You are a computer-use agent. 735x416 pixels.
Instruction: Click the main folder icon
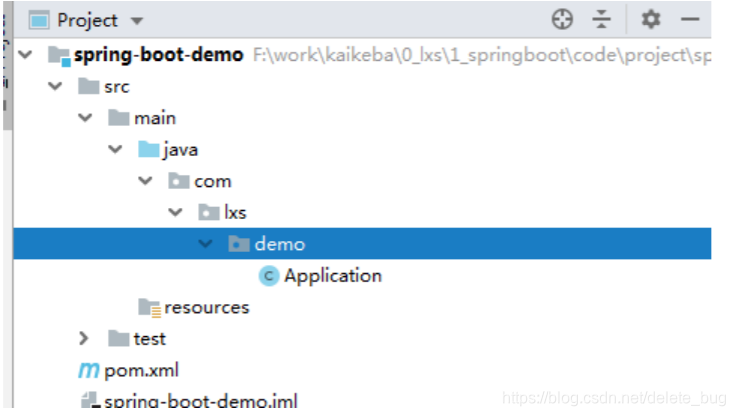[x=119, y=118]
